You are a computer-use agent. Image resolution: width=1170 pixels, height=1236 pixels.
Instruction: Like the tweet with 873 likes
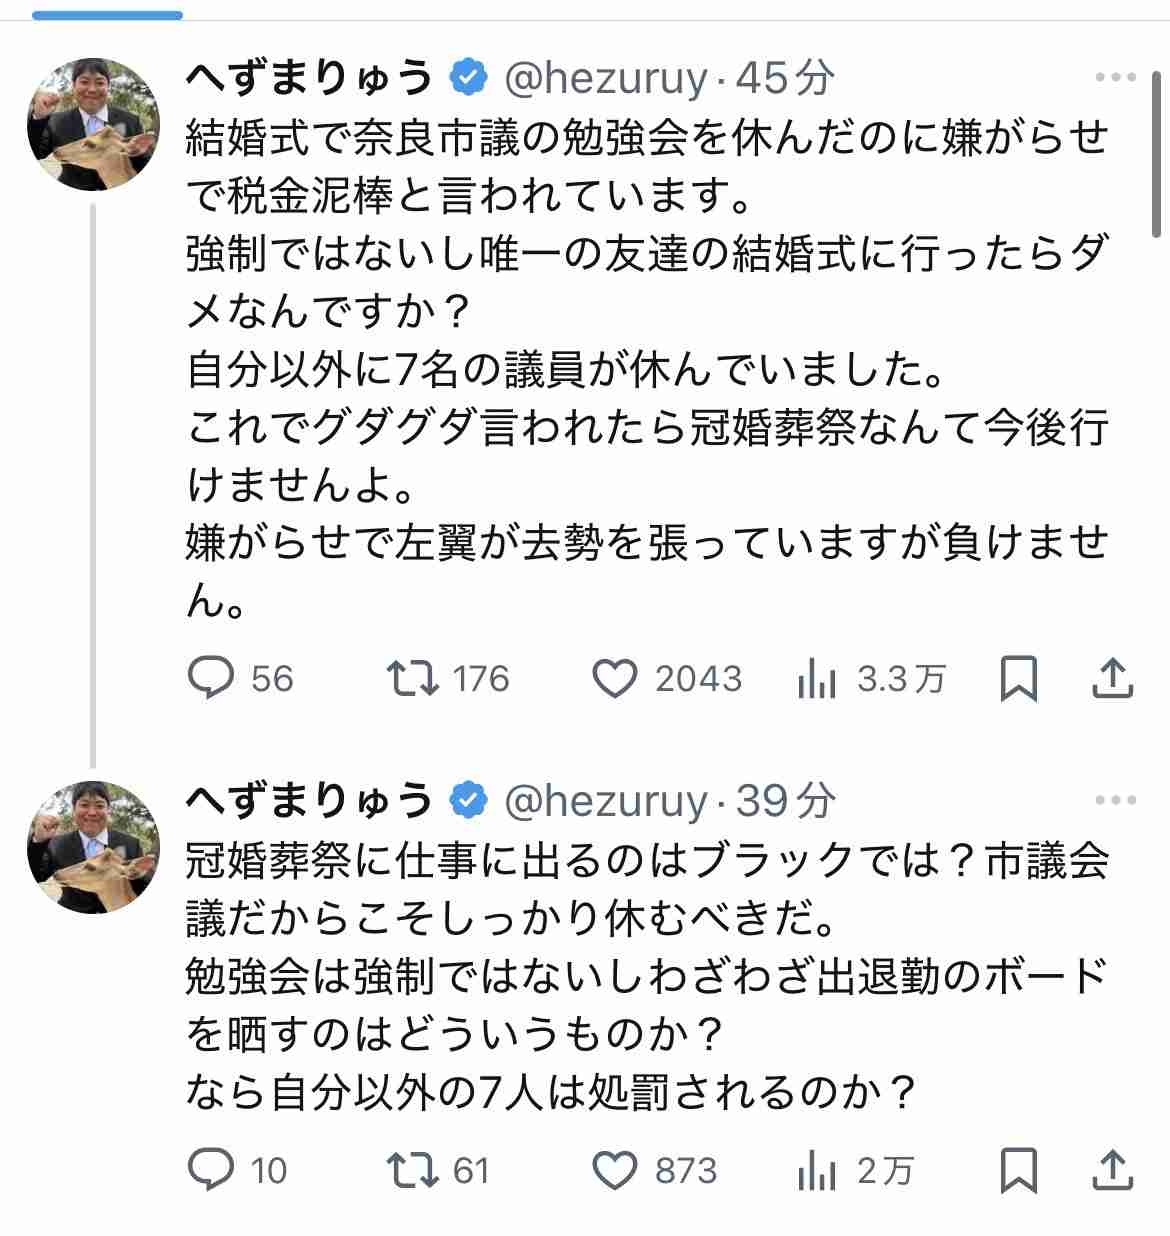click(615, 1169)
